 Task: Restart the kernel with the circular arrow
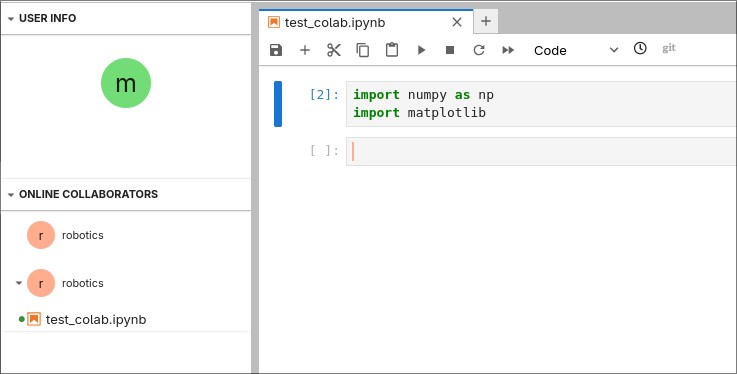pyautogui.click(x=479, y=50)
